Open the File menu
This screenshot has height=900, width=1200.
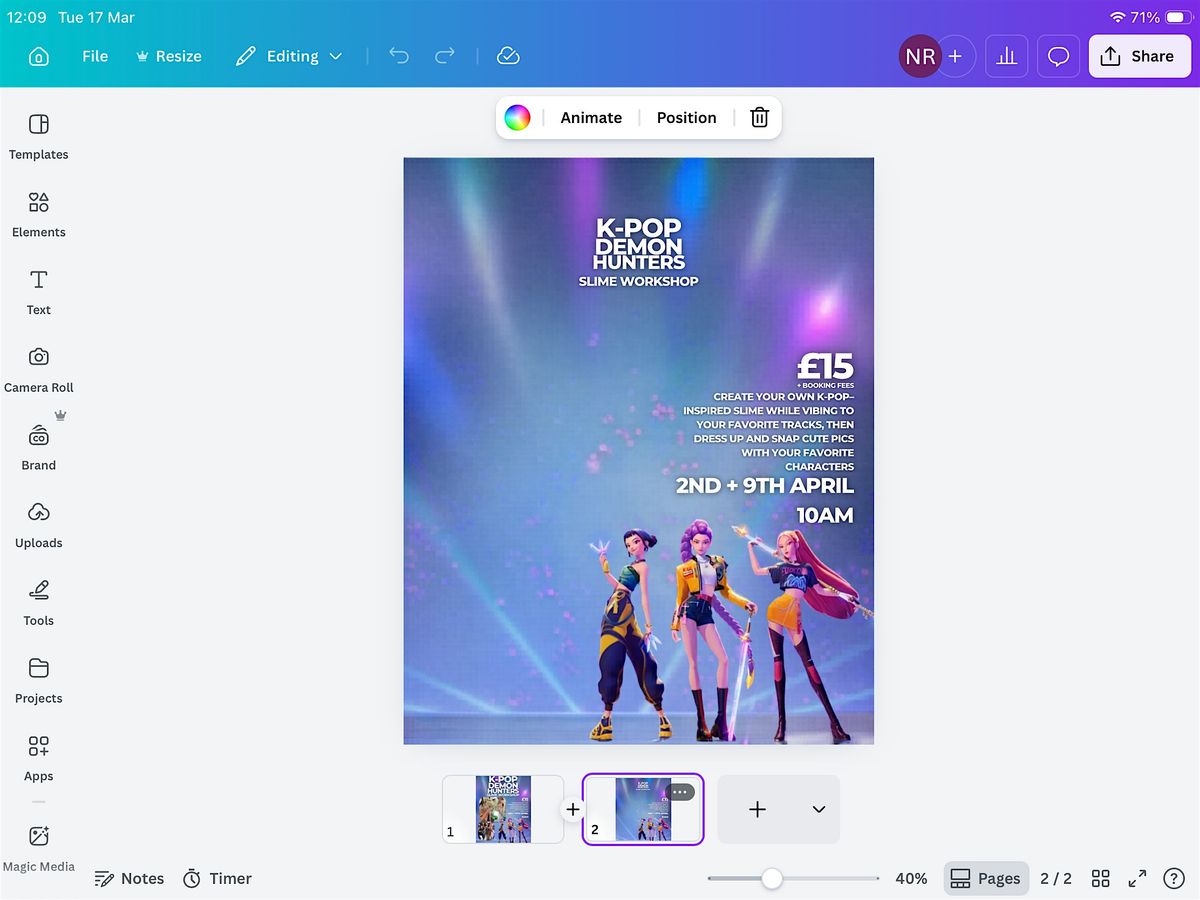(95, 57)
